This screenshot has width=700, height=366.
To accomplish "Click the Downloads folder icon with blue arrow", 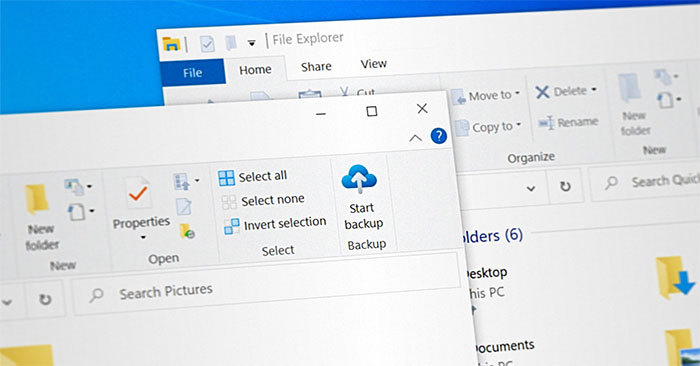I will click(675, 277).
